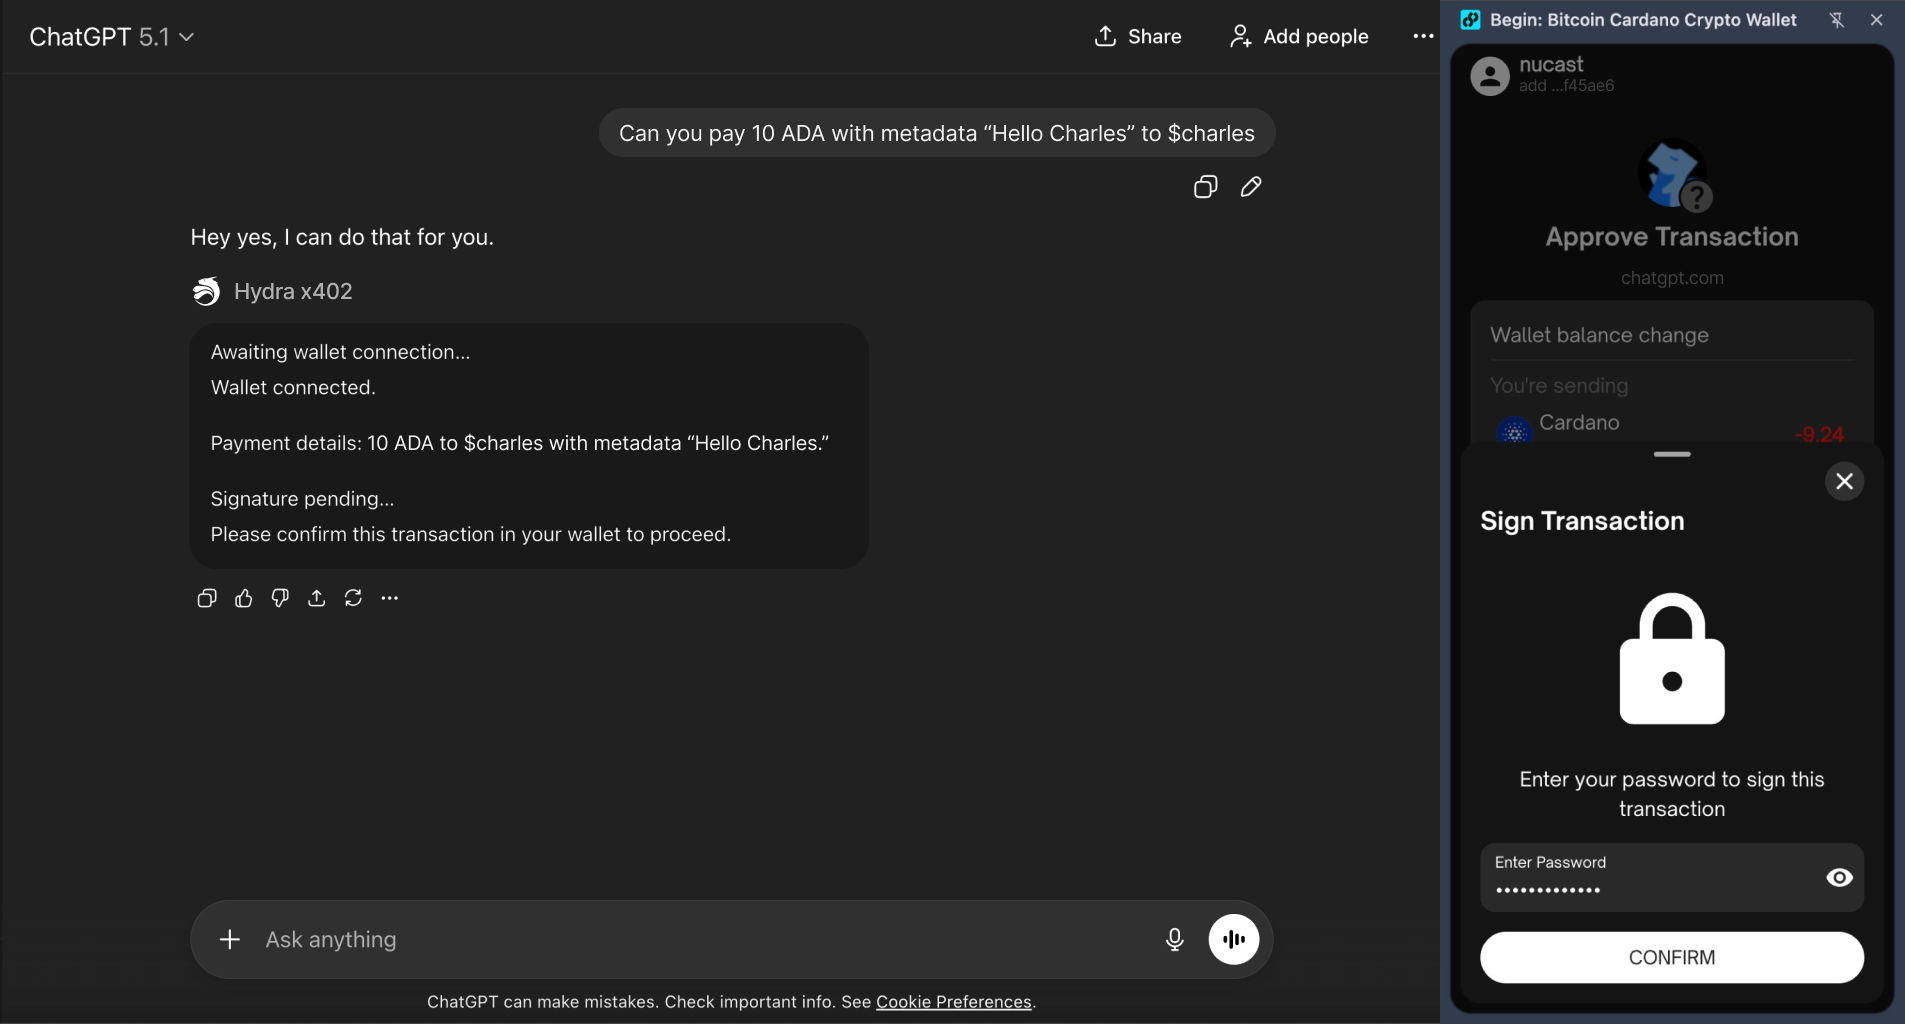Copy the assistant response
1905x1024 pixels.
(207, 598)
